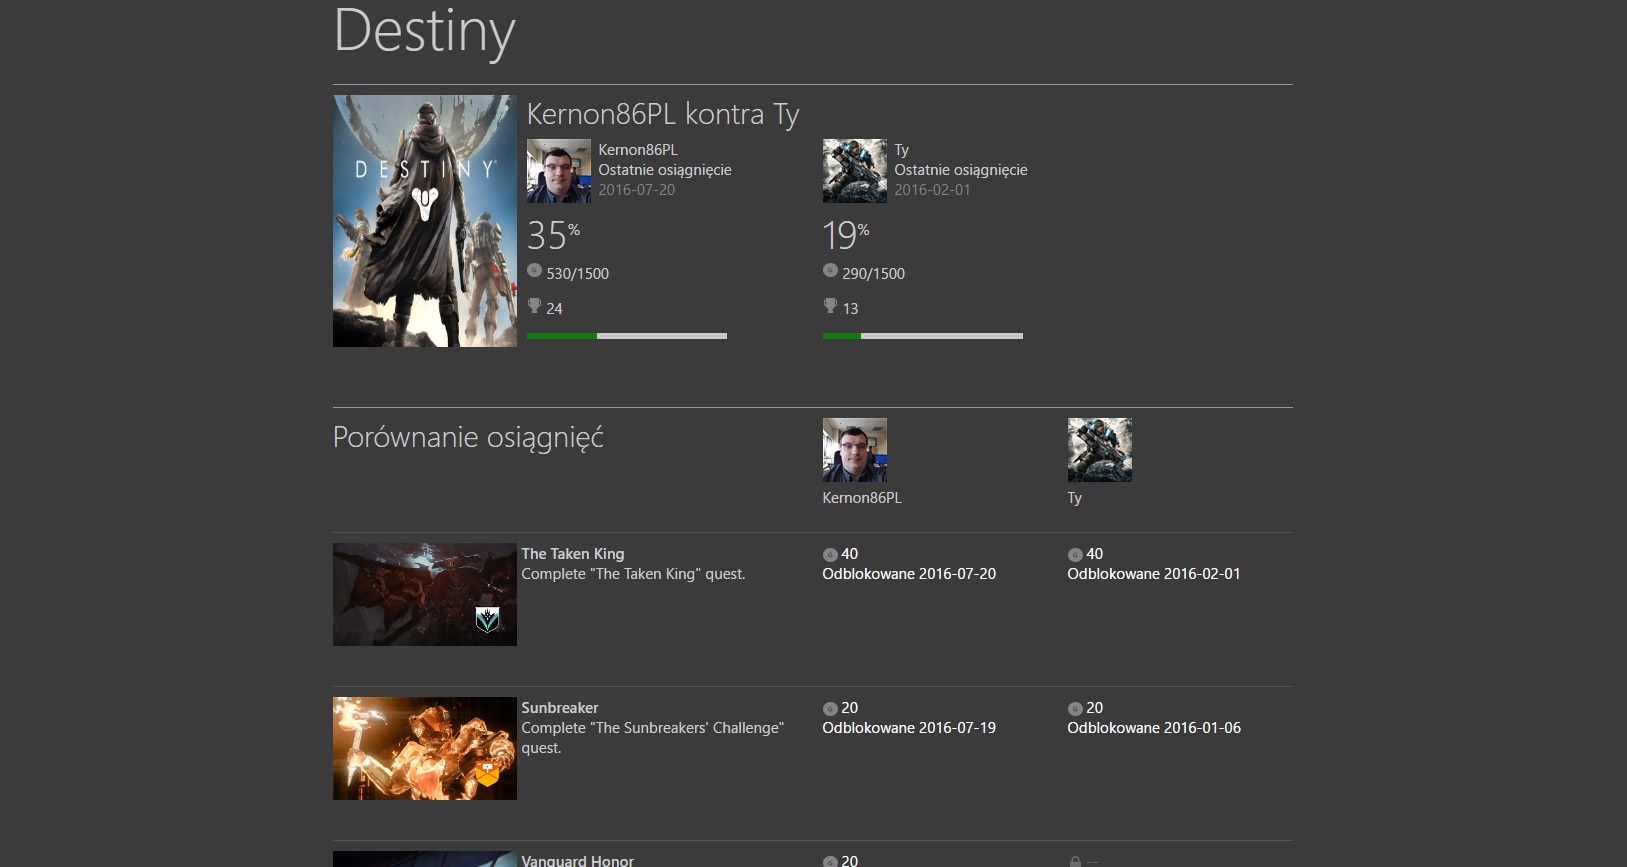
Task: Click trophy icon next to 13
Action: [x=830, y=306]
